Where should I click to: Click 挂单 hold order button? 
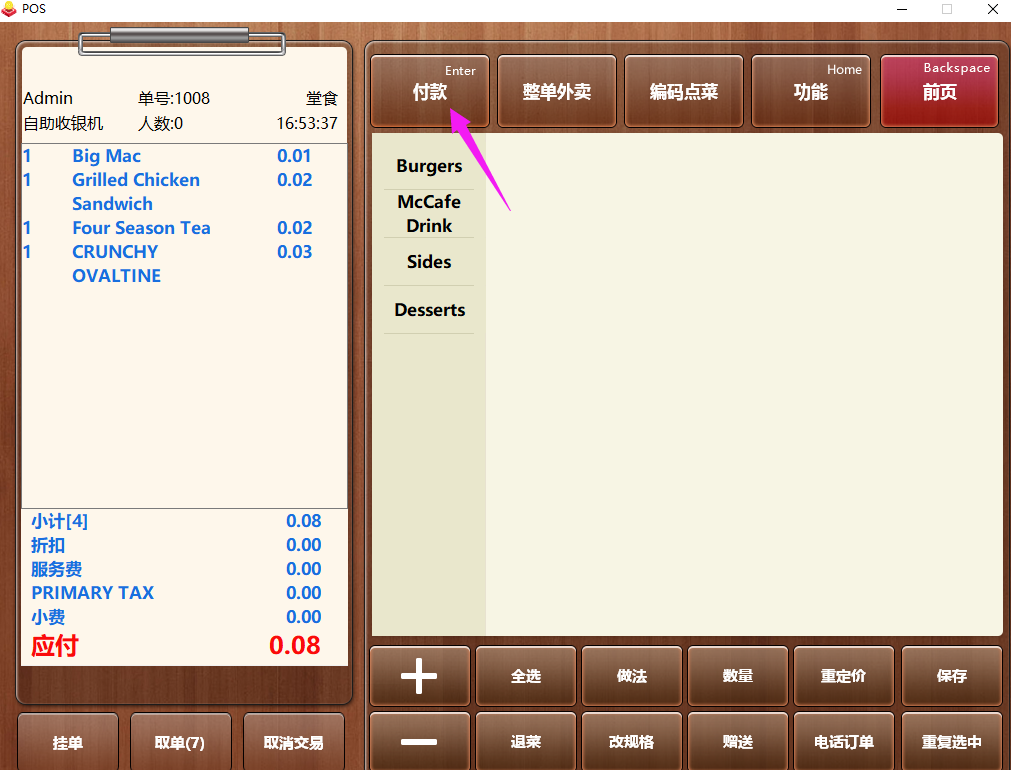[x=68, y=743]
